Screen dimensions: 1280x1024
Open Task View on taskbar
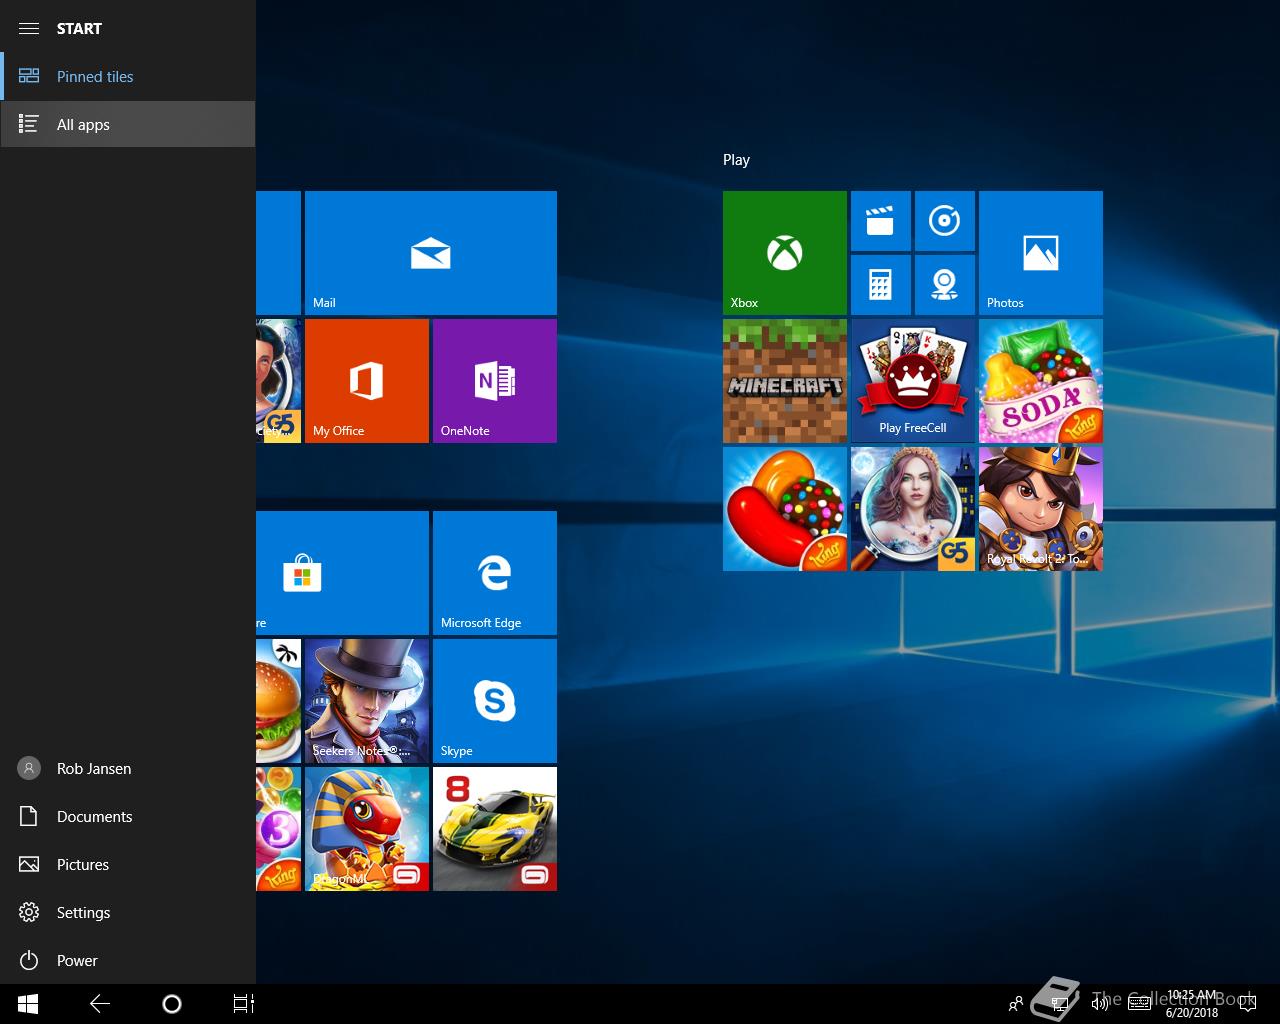click(244, 1004)
